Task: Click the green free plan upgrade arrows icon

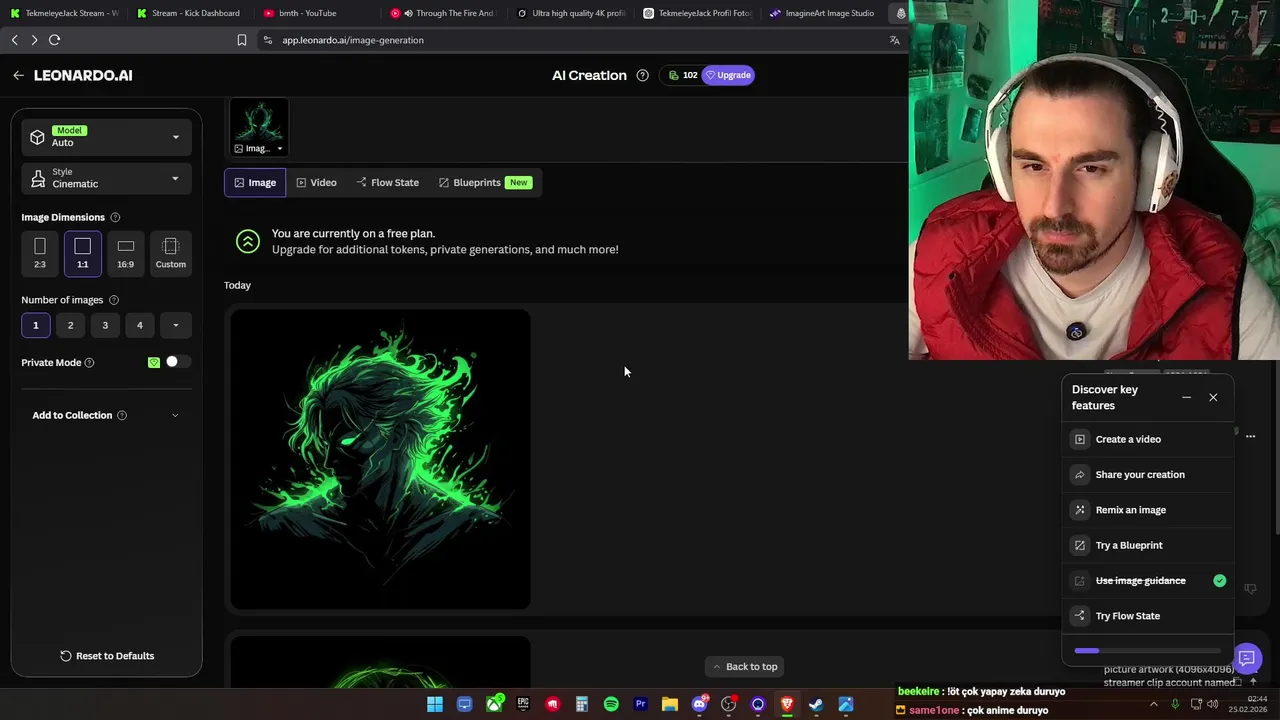Action: [247, 241]
